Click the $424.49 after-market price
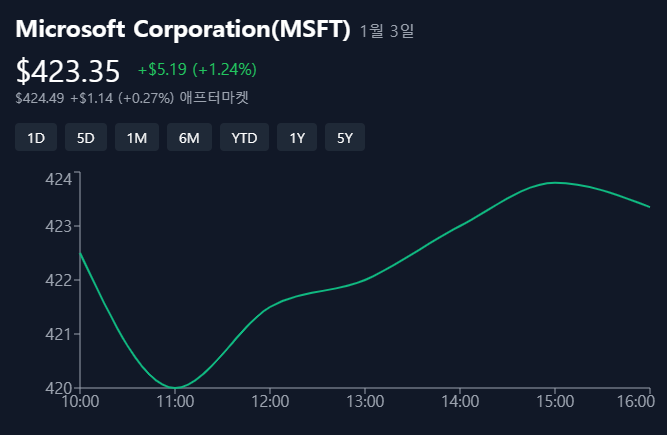 (40, 98)
